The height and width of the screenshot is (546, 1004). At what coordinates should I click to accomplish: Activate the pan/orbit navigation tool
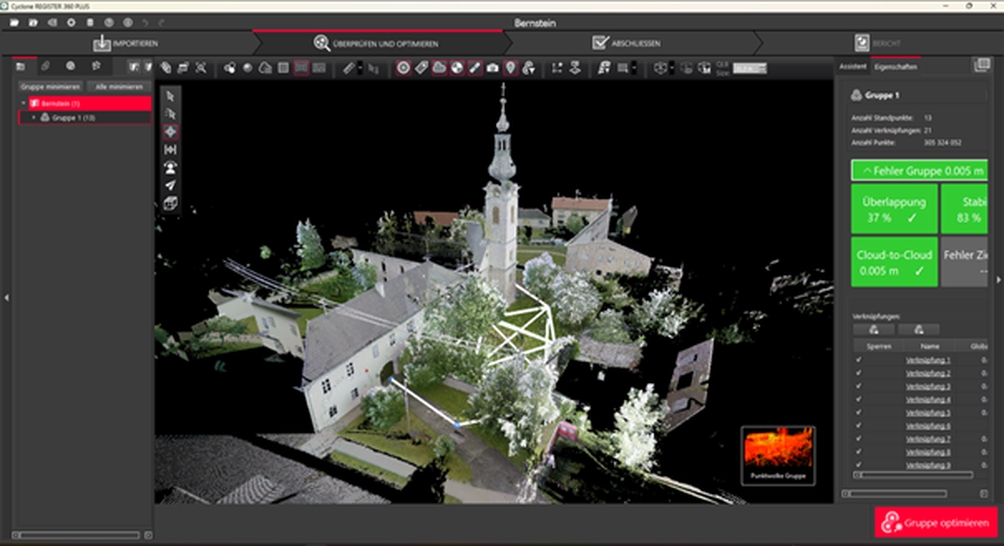[x=170, y=132]
